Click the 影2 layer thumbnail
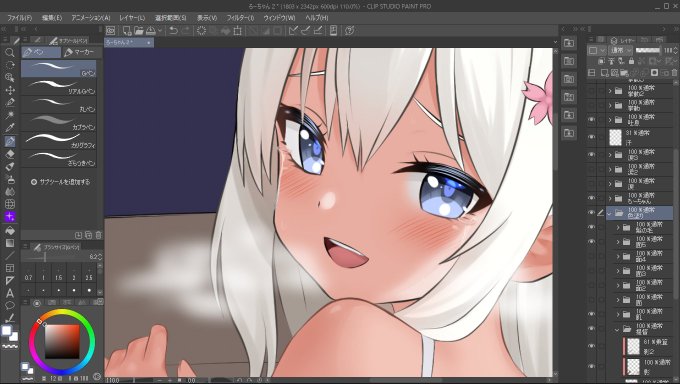 coord(634,347)
